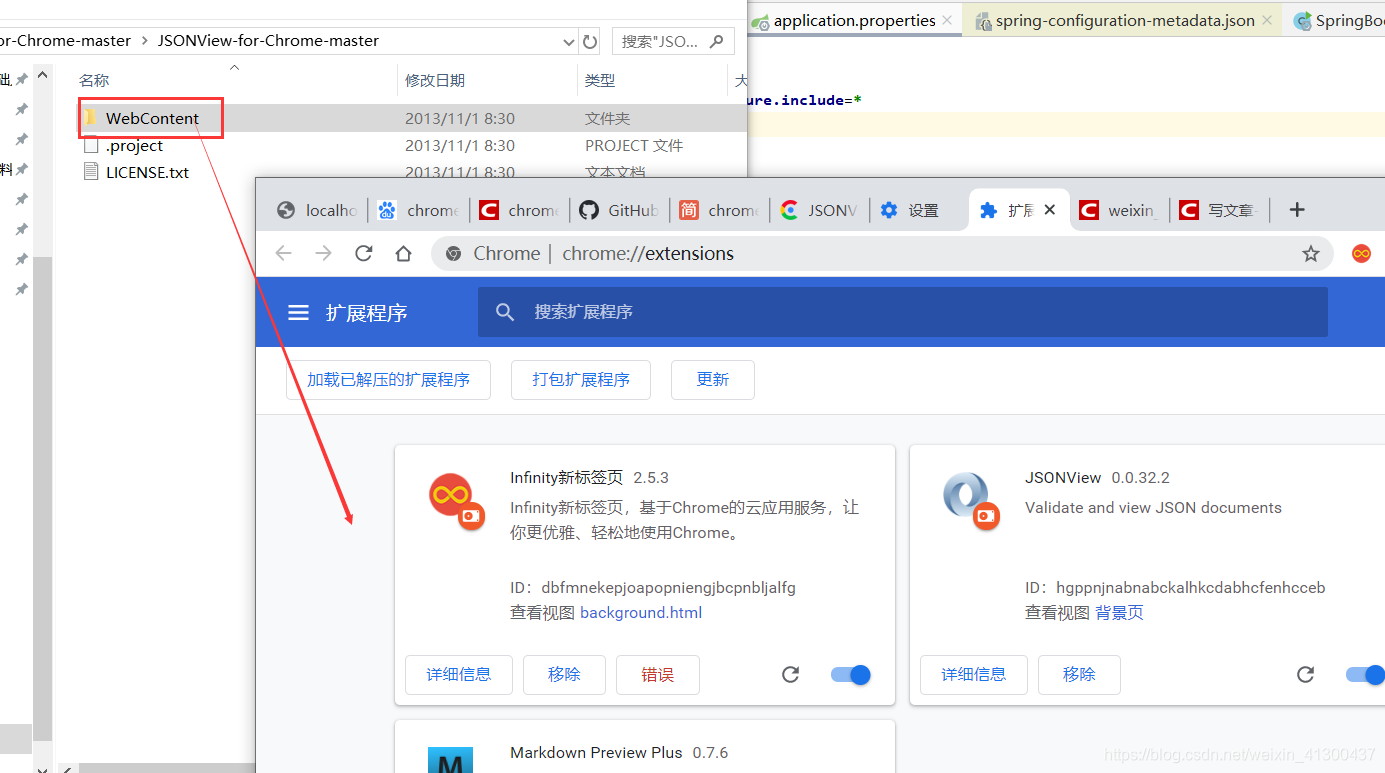Switch to the weixin_ tab
1385x773 pixels.
(1120, 210)
